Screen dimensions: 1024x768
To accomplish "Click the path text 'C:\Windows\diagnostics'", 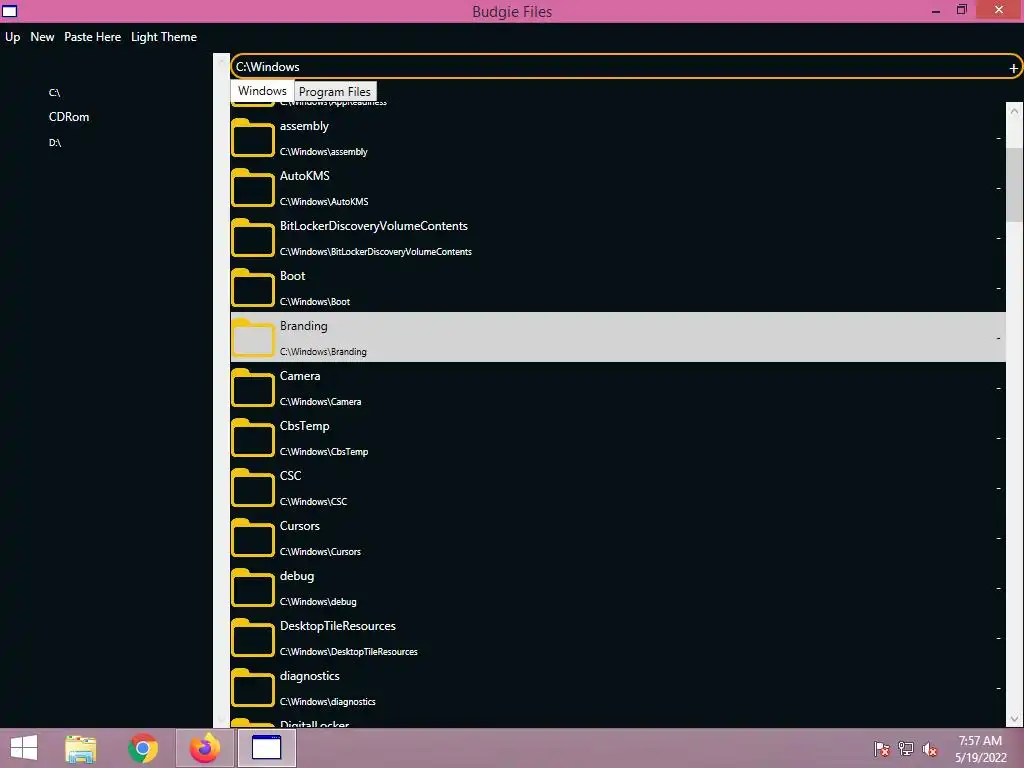I will click(x=327, y=701).
